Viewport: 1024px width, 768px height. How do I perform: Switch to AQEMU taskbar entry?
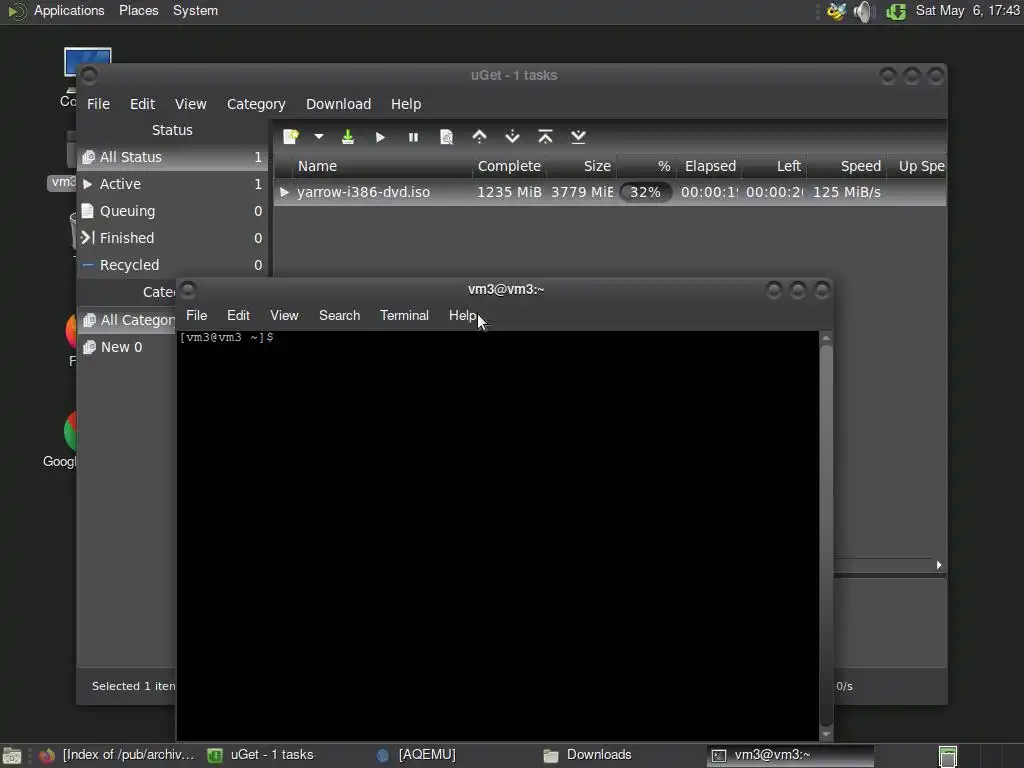418,755
